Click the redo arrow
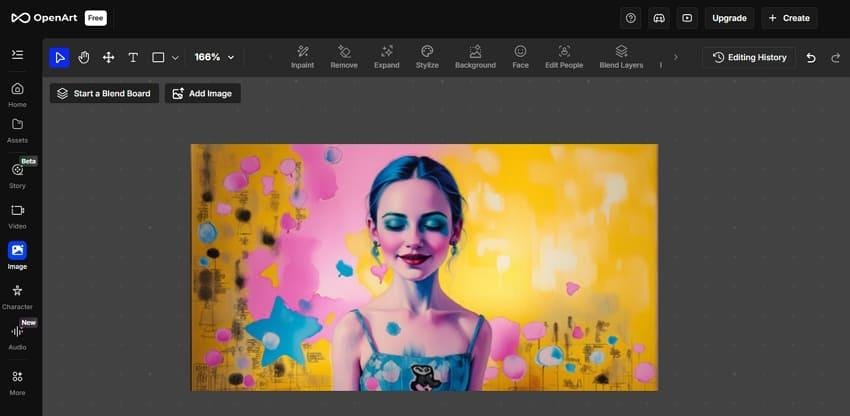The height and width of the screenshot is (416, 850). coord(836,57)
